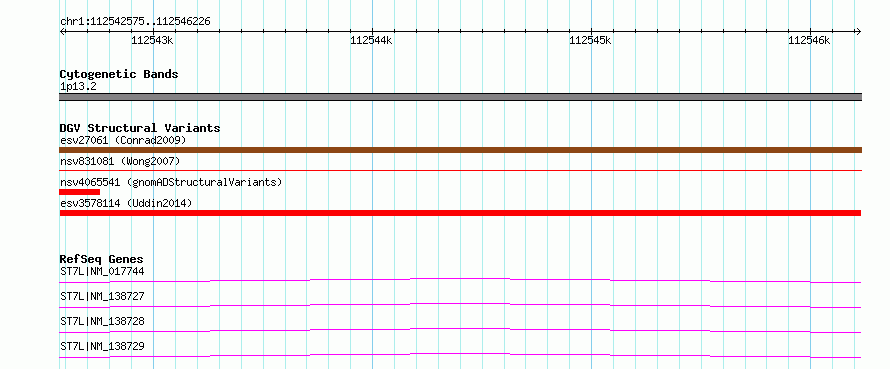Viewport: 890px width, 369px height.
Task: Open the ST7L|NM_138727 transcript label
Action: click(x=102, y=296)
